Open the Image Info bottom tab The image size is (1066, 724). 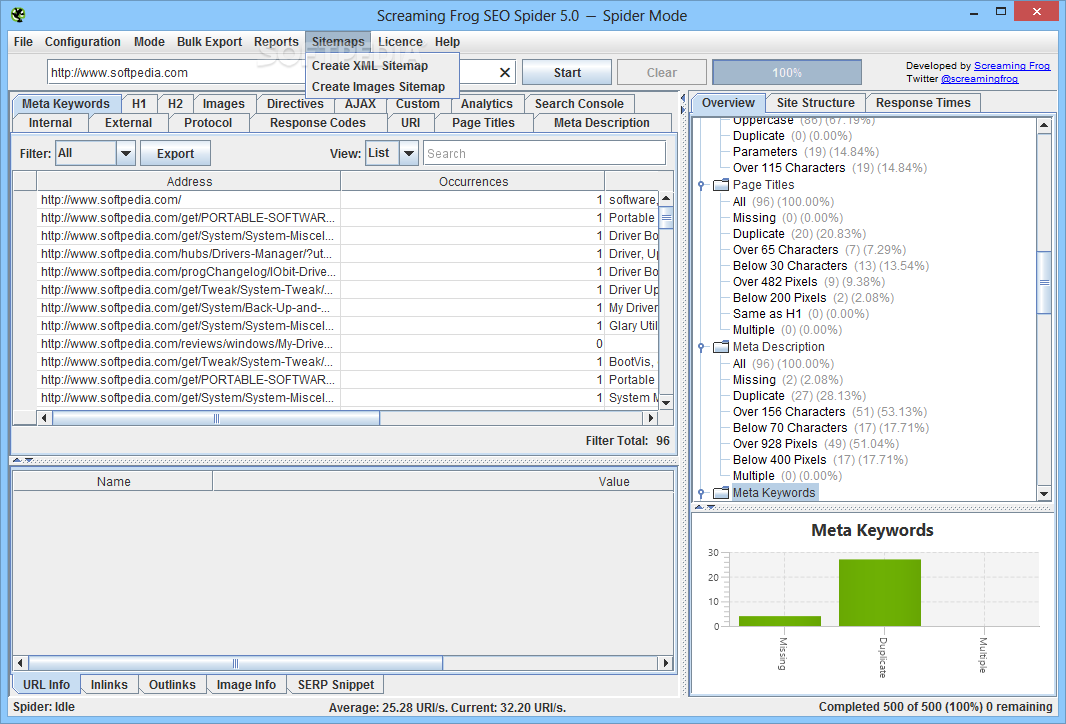point(246,685)
